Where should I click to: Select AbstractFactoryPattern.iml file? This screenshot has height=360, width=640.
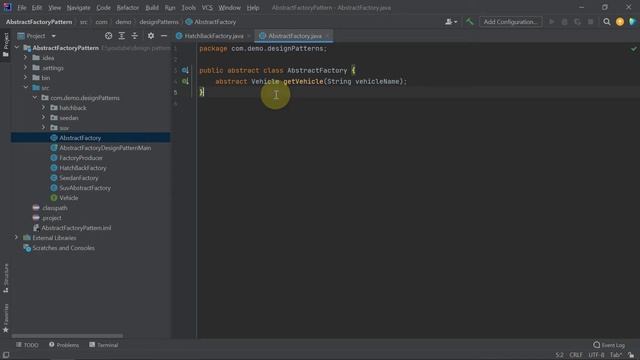pyautogui.click(x=76, y=228)
